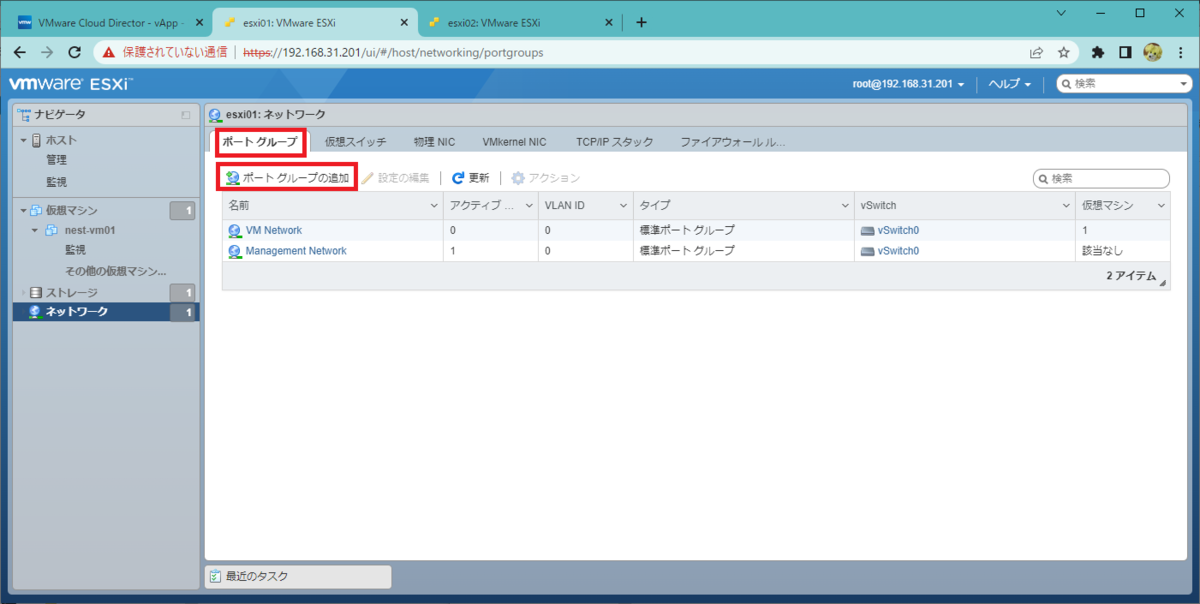Toggle the Chrome side panel icon
Screen dimensions: 1200x604
1125,52
